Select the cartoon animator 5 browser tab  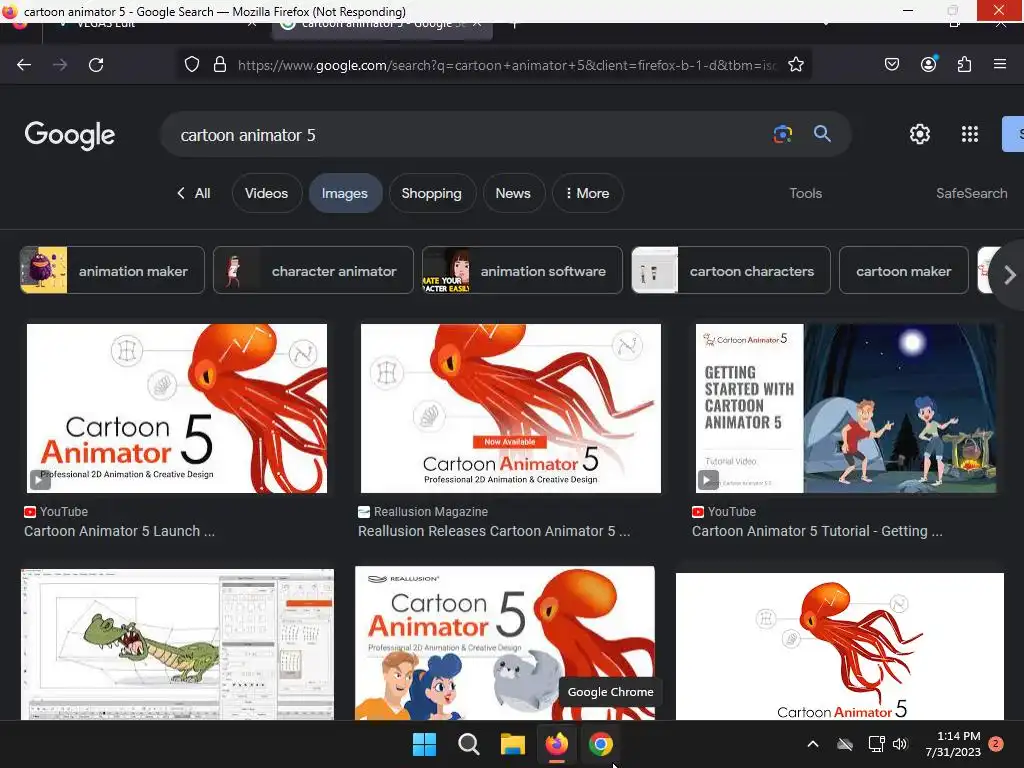coord(382,26)
